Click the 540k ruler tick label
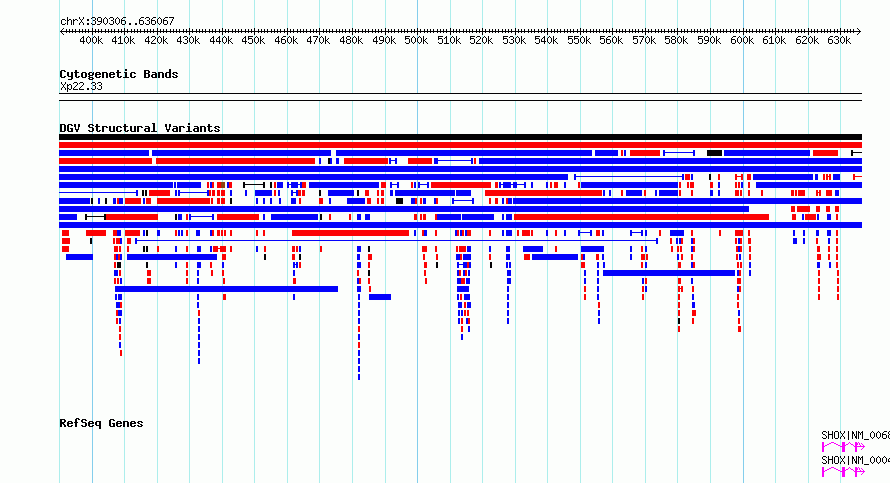890x483 pixels. tap(546, 41)
